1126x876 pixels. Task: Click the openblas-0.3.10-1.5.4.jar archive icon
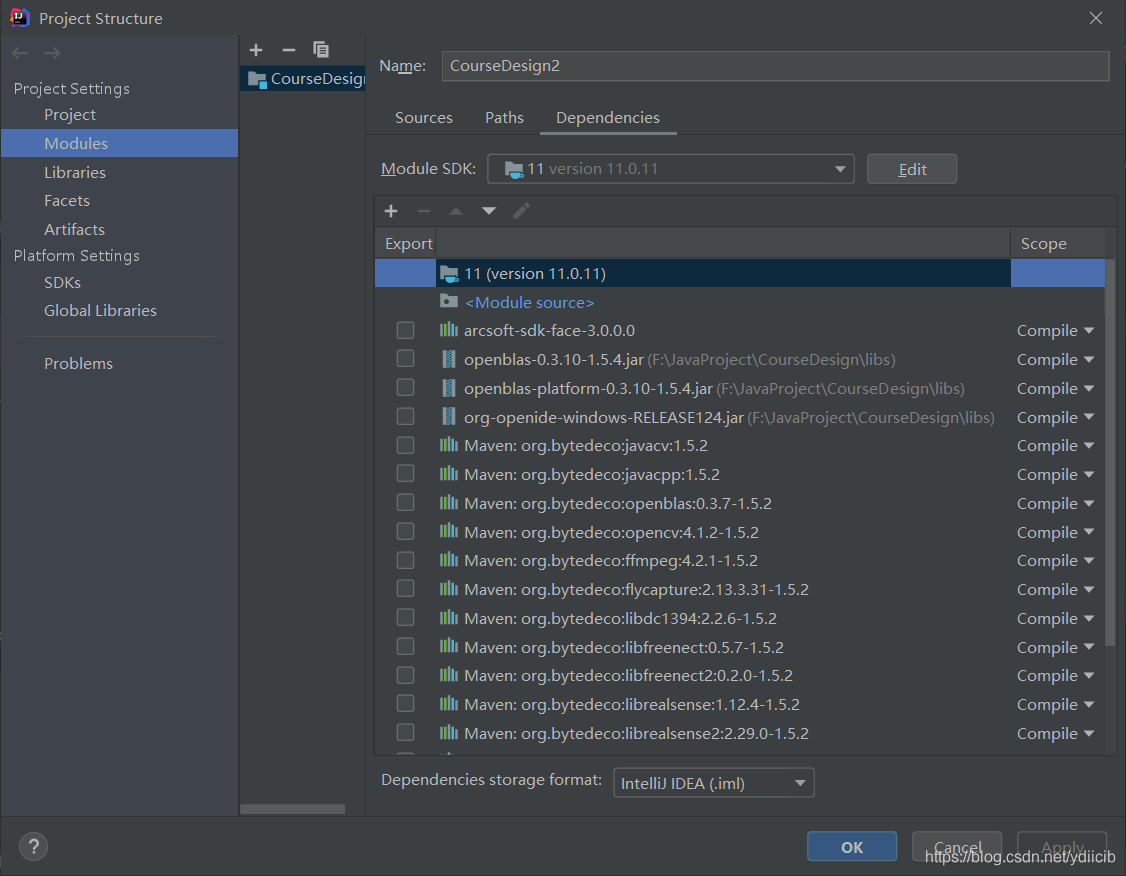pyautogui.click(x=449, y=359)
